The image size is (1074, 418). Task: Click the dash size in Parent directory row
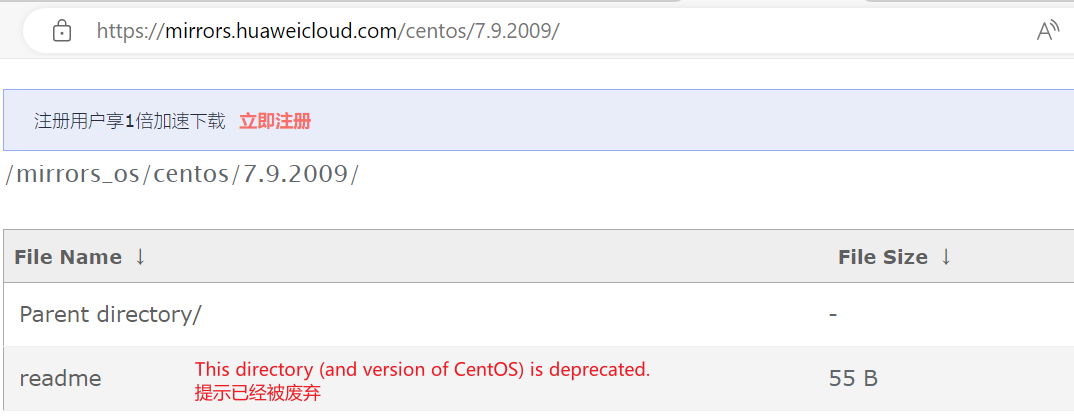833,314
